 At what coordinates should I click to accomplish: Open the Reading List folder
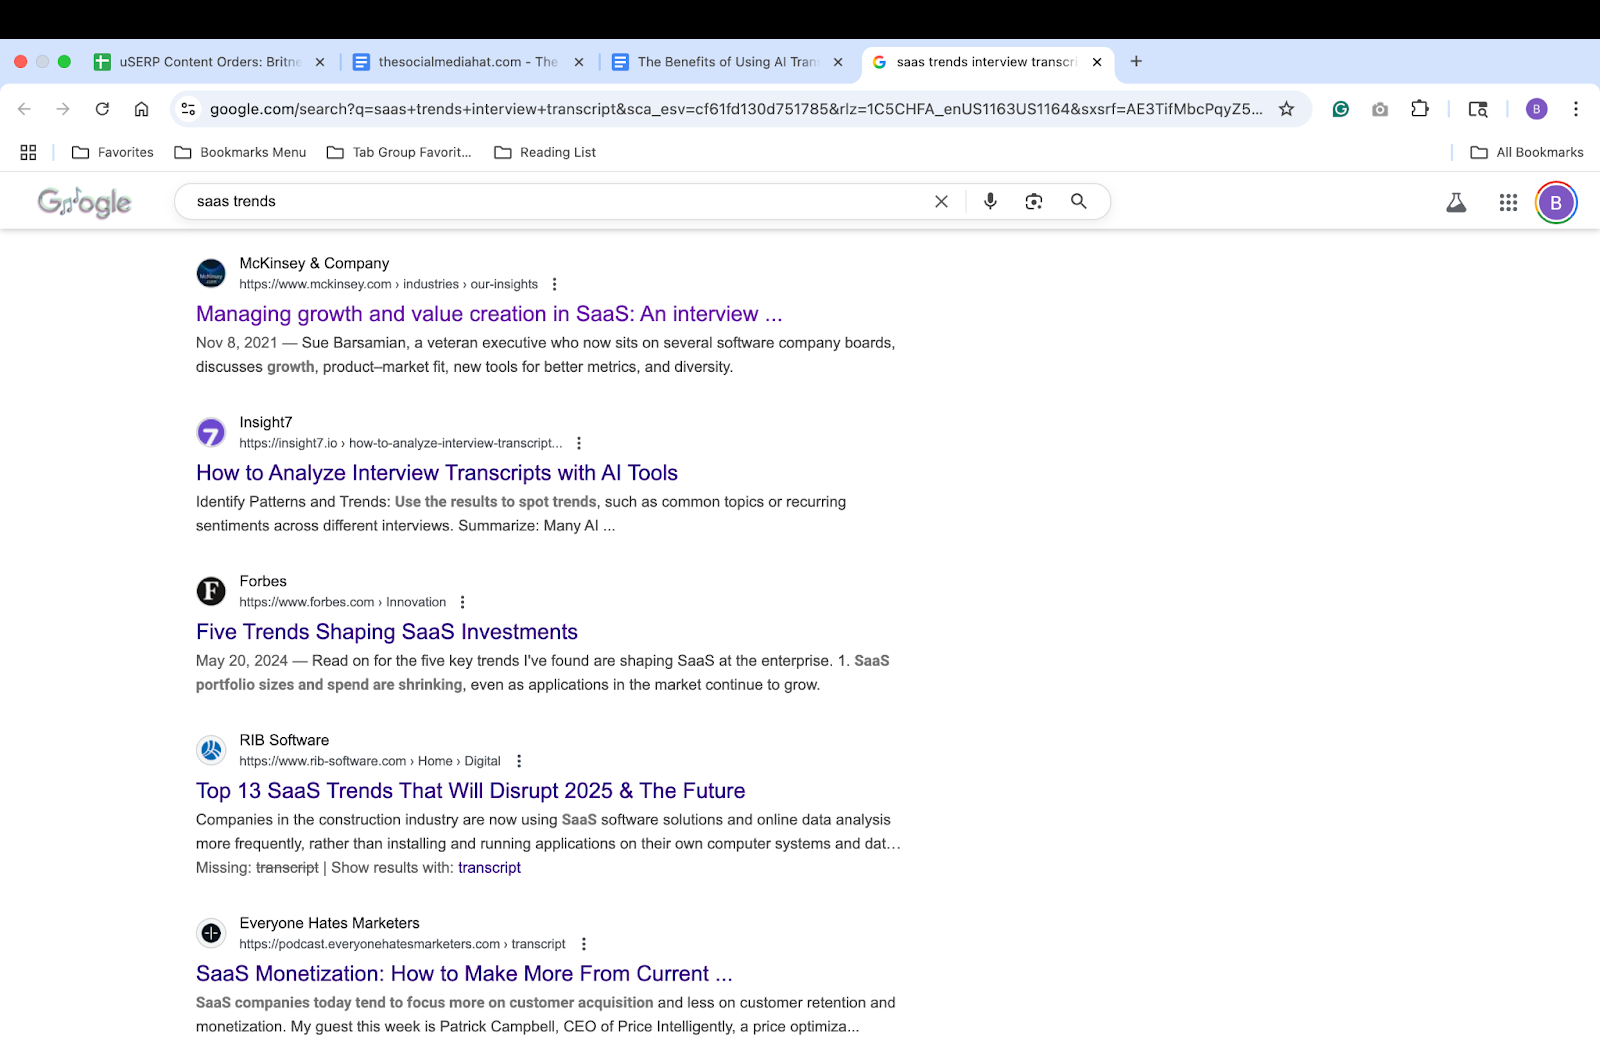click(545, 152)
